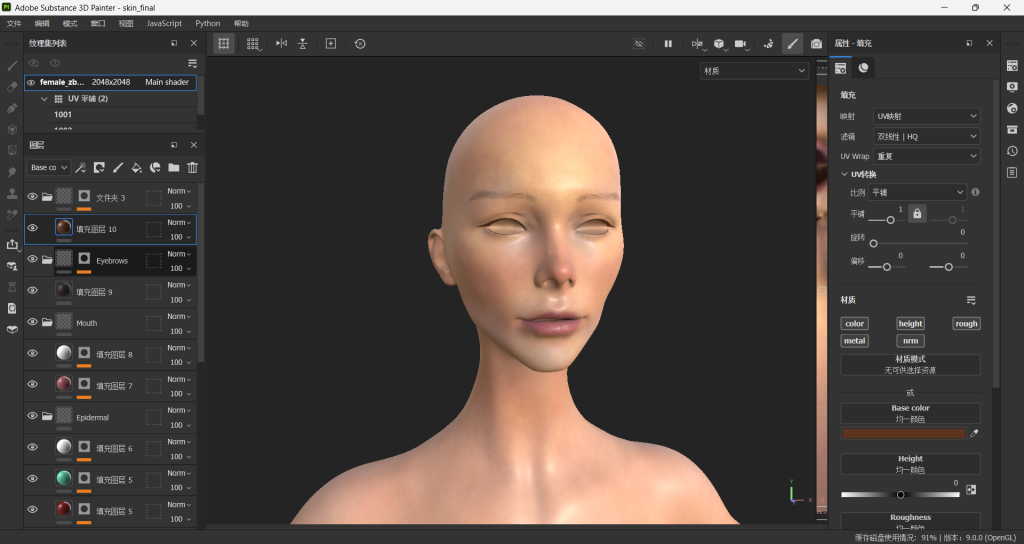
Task: Toggle the metal channel button
Action: pyautogui.click(x=854, y=341)
